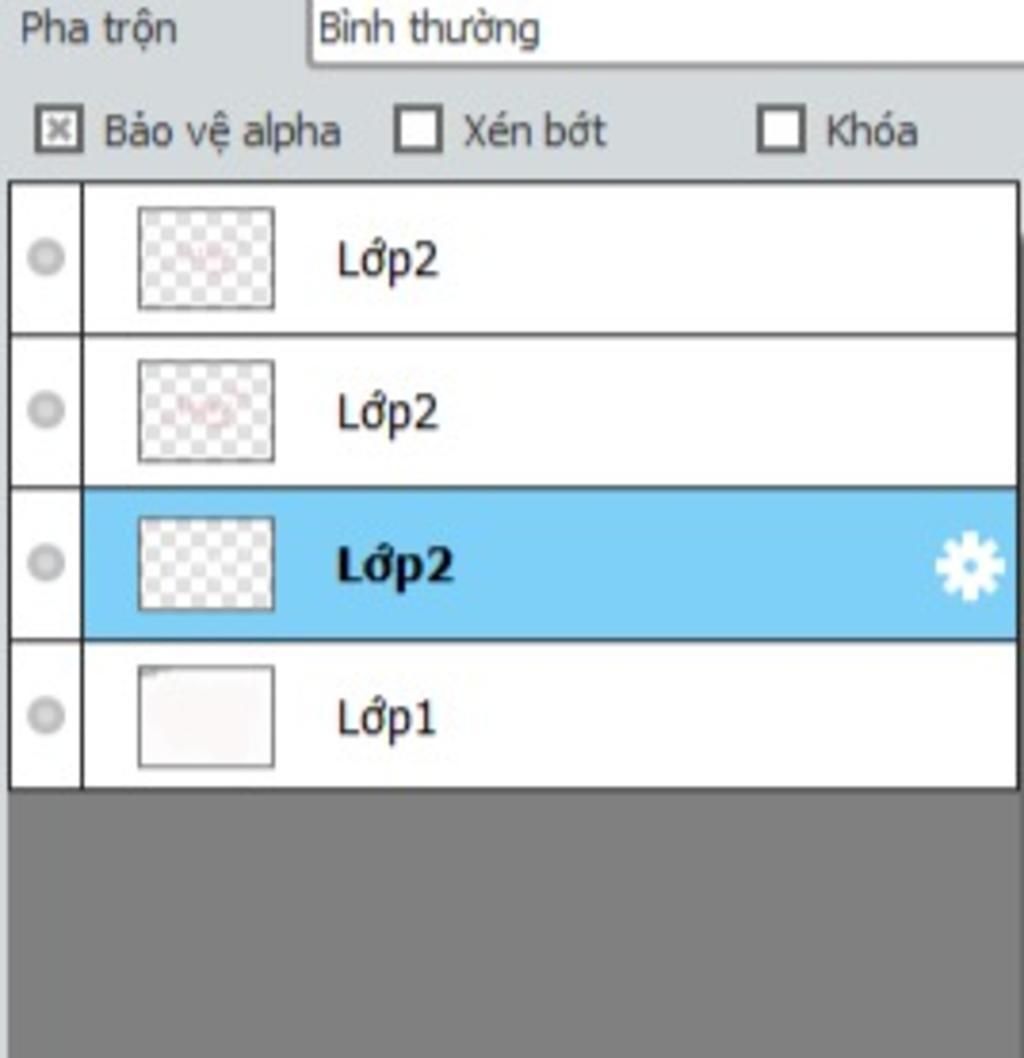Viewport: 1024px width, 1058px height.
Task: Click thumbnail of the highlighted Lớp2 layer
Action: [206, 564]
